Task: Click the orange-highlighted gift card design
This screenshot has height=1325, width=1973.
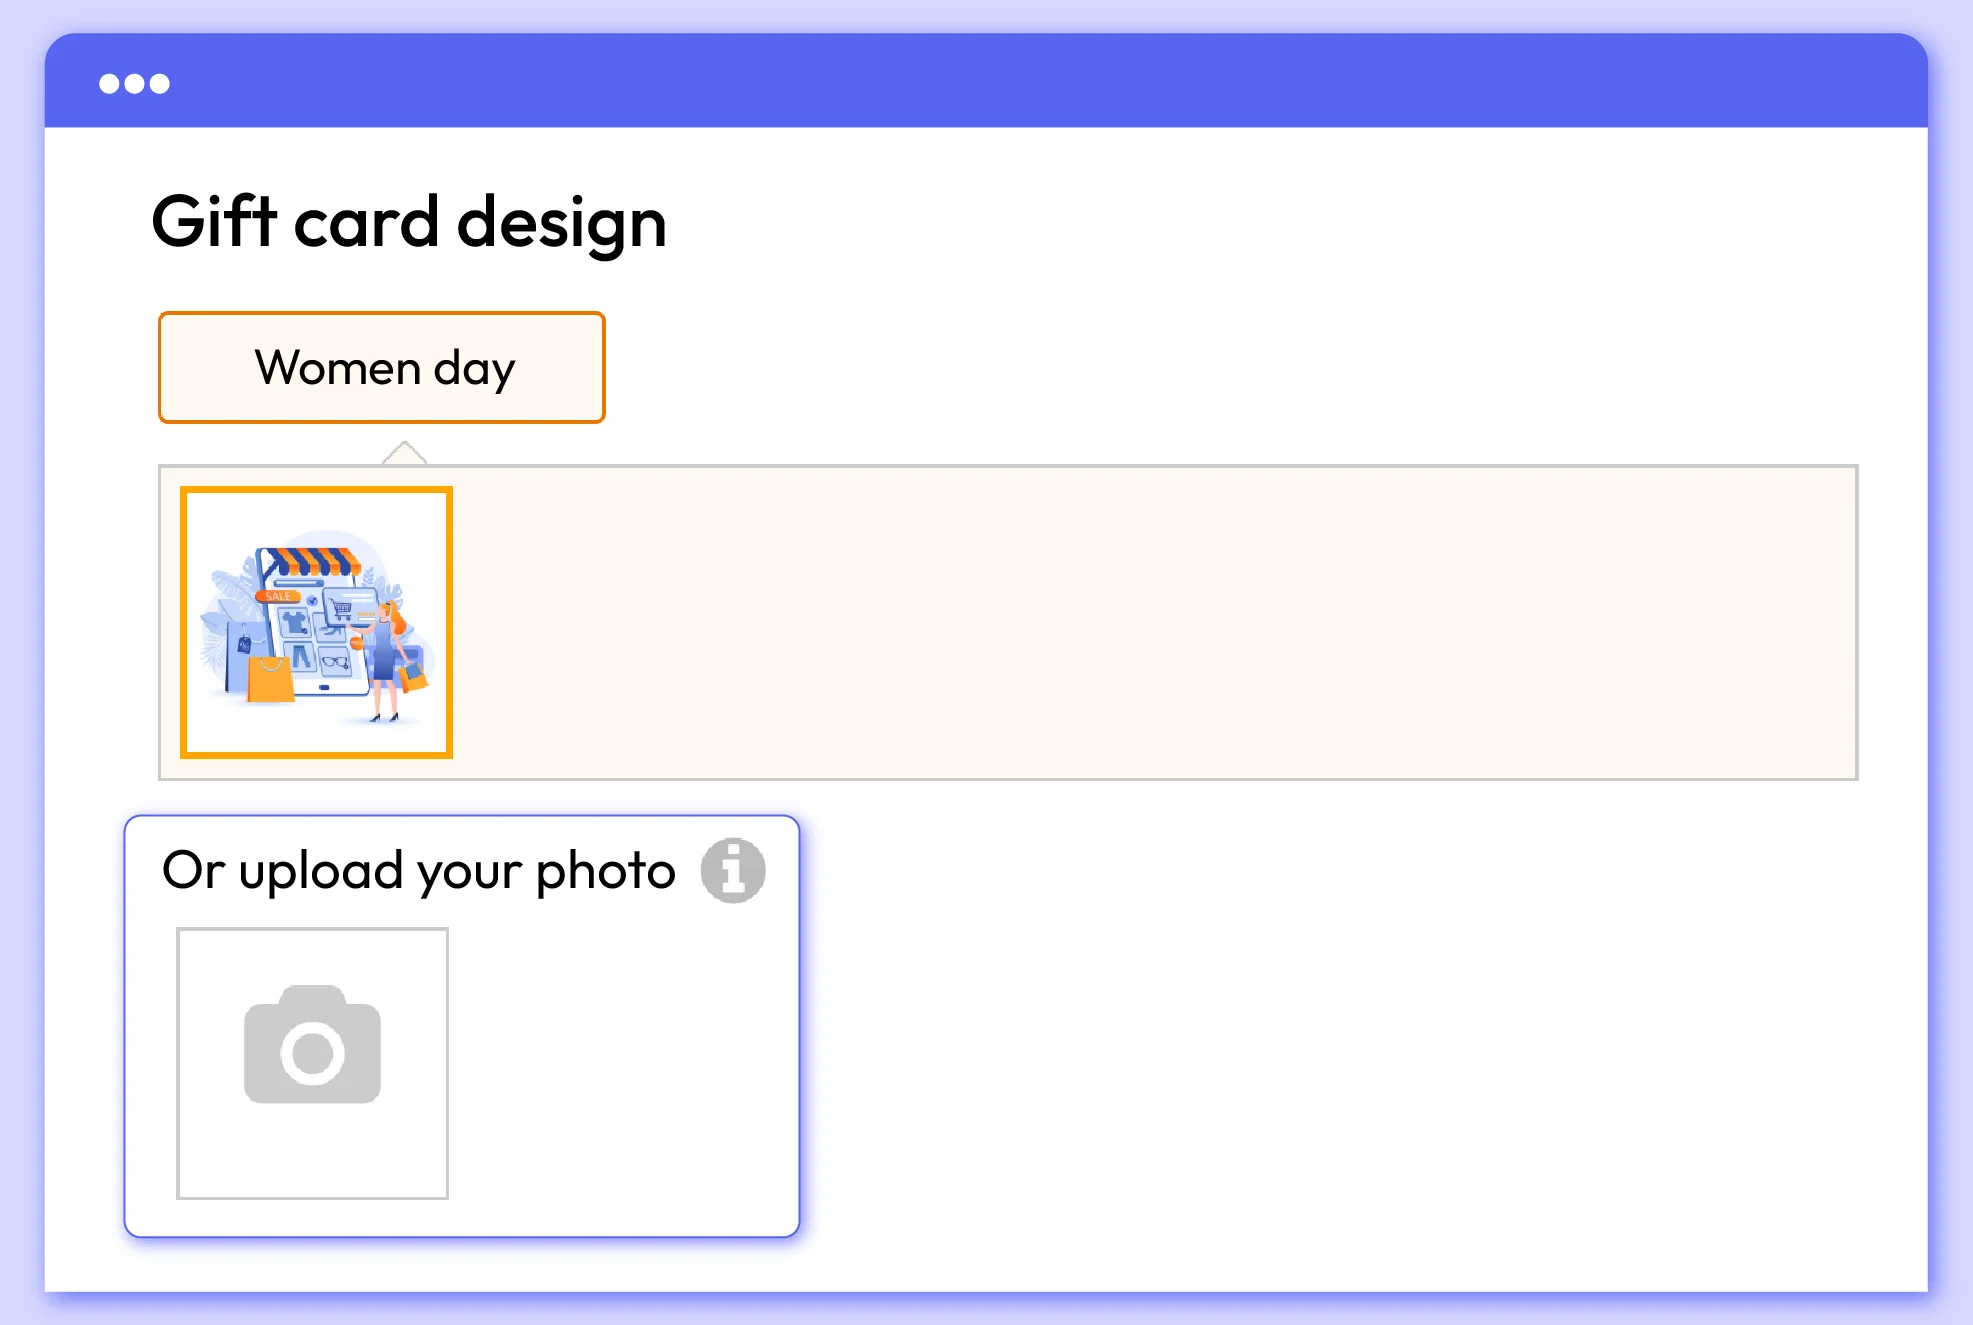Action: tap(316, 622)
